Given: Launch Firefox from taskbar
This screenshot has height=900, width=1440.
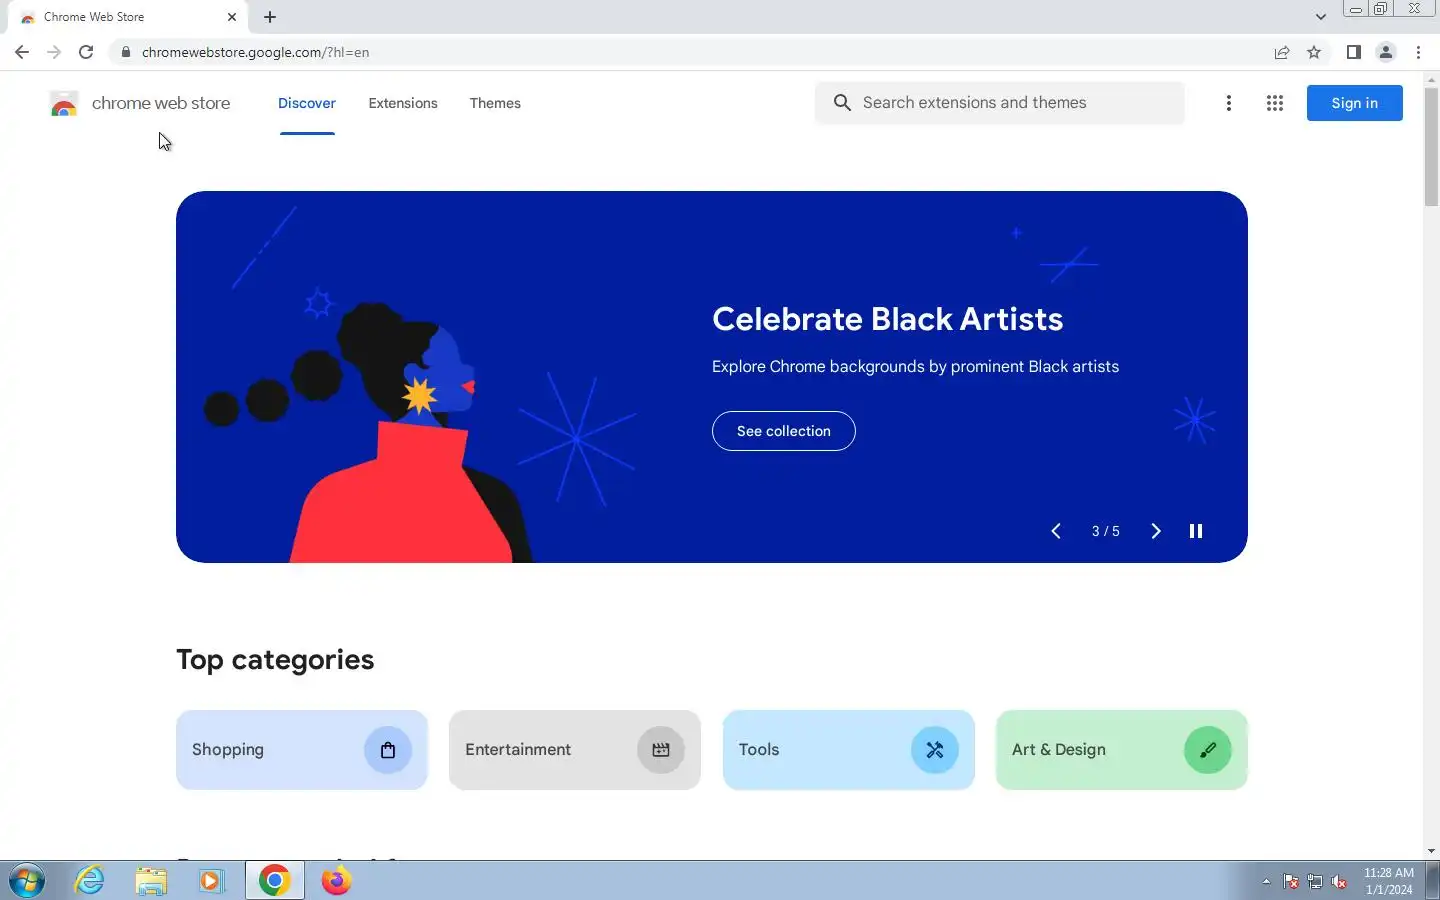Looking at the screenshot, I should [336, 881].
